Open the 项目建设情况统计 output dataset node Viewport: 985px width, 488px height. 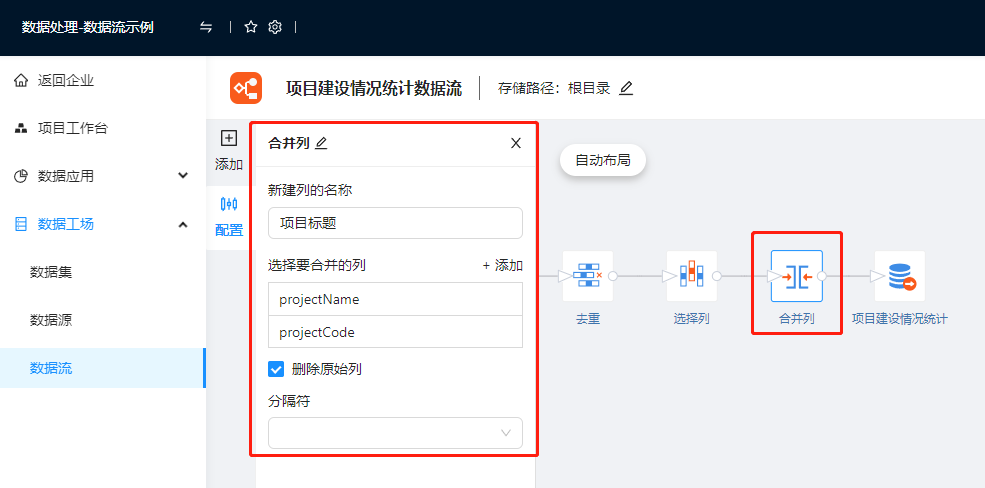pyautogui.click(x=899, y=276)
